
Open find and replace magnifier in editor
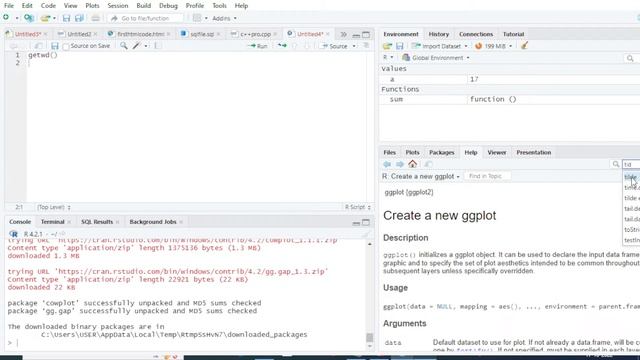click(x=124, y=46)
